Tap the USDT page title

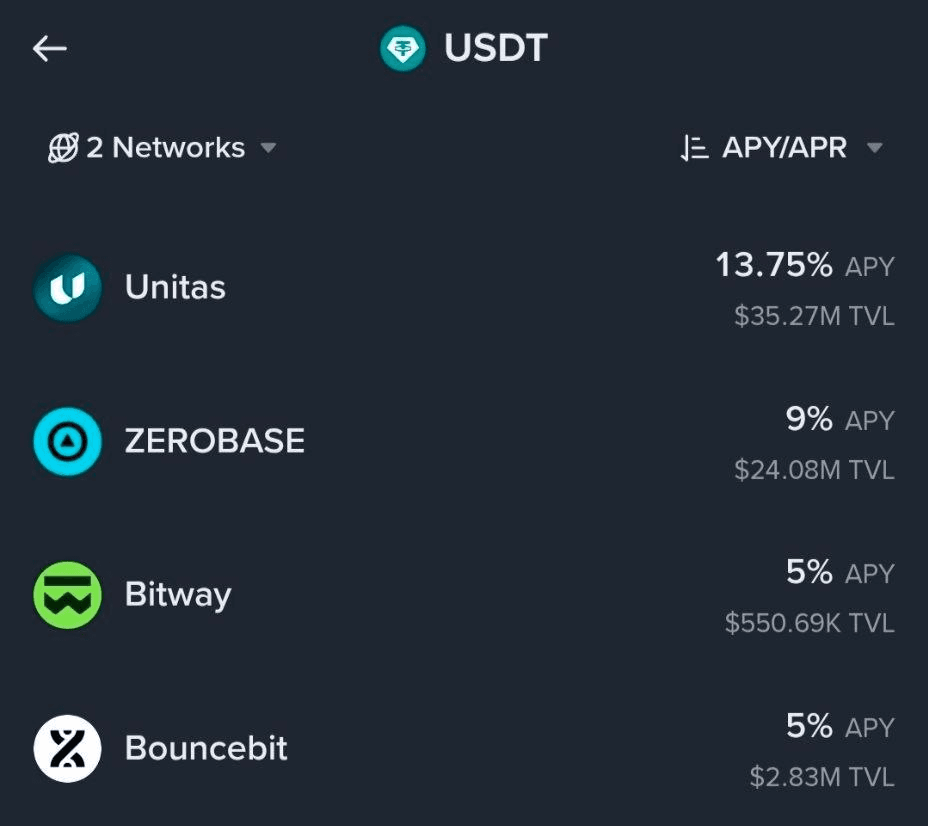coord(496,48)
